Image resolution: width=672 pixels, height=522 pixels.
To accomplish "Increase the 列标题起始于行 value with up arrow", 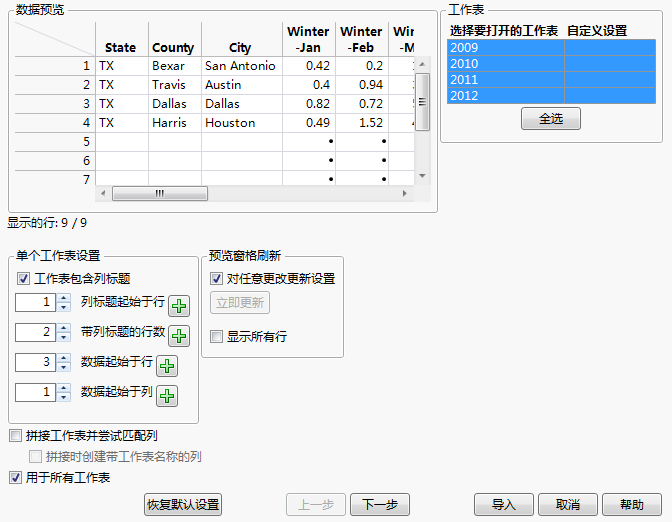I will click(x=63, y=297).
